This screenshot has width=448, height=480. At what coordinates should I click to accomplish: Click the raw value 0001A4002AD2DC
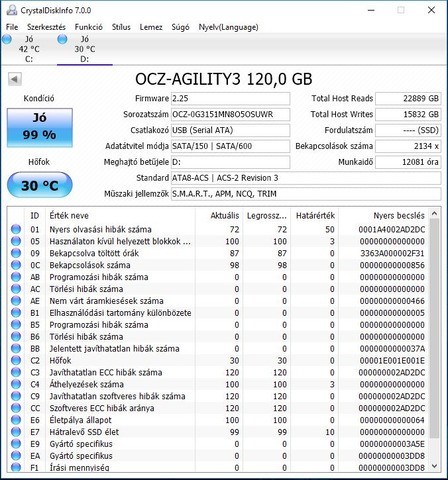(x=392, y=229)
